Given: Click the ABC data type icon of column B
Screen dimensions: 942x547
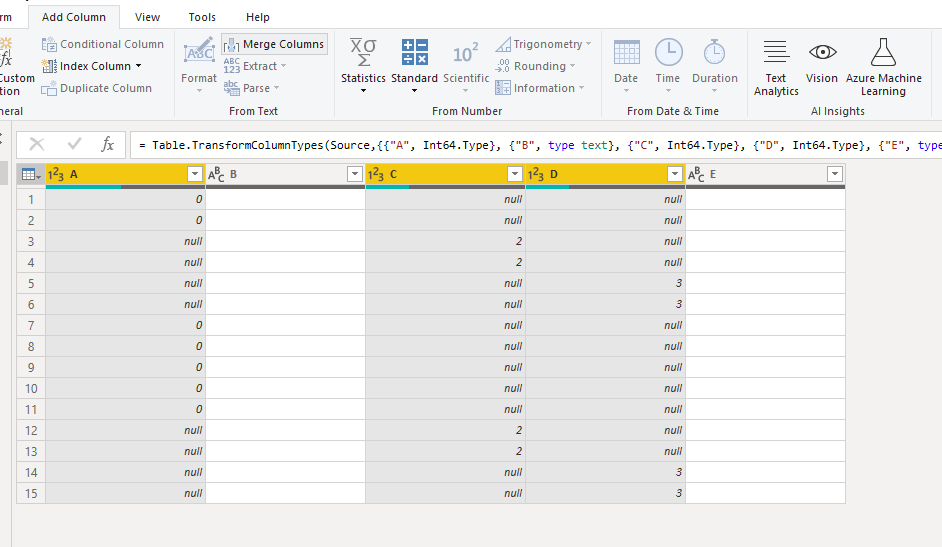Looking at the screenshot, I should pyautogui.click(x=216, y=174).
